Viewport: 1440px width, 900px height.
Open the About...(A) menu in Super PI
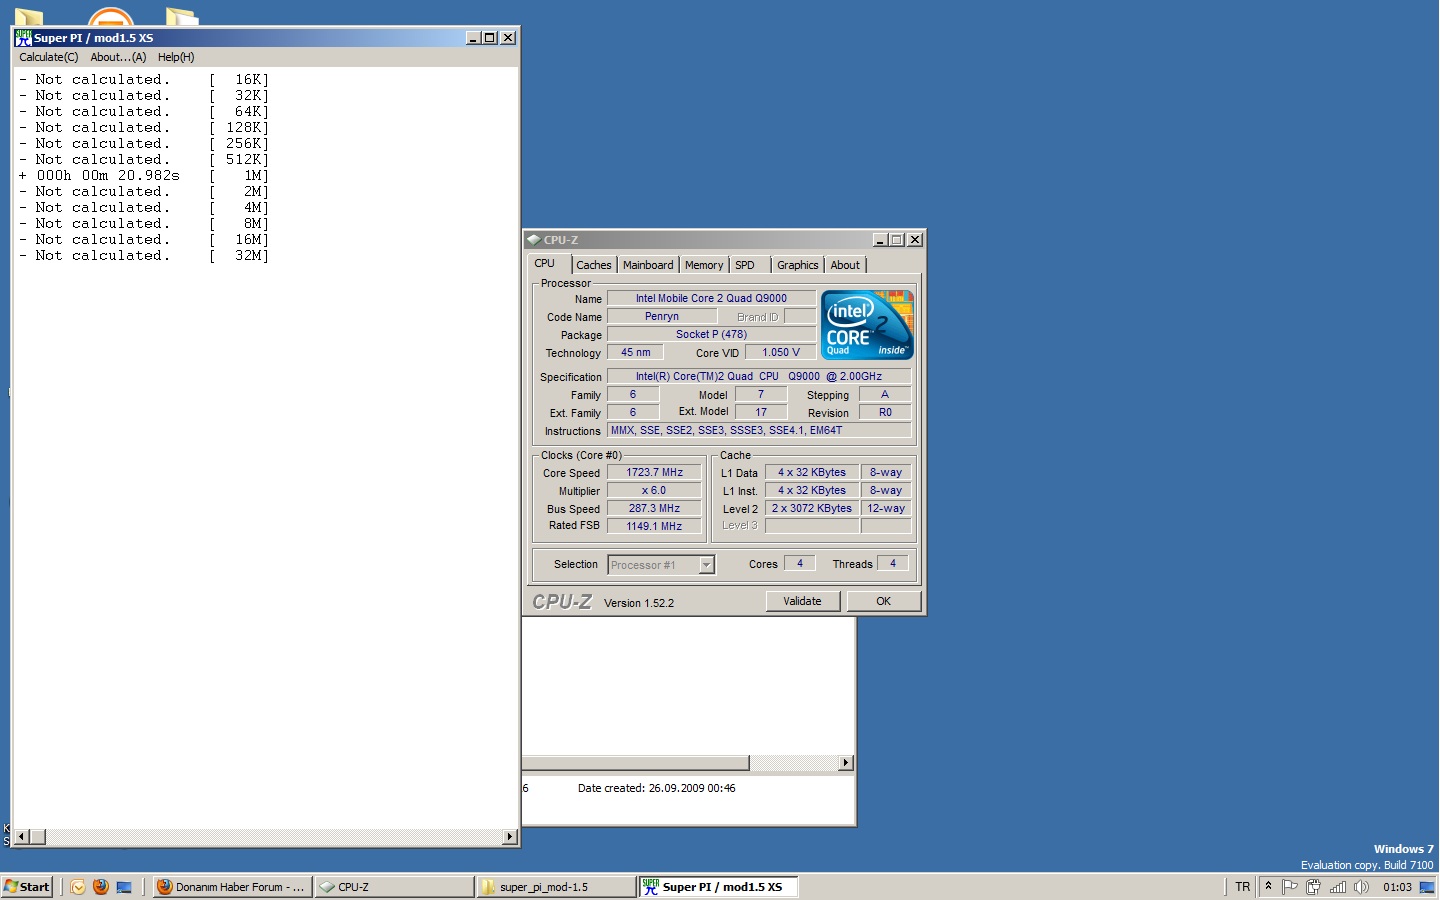pyautogui.click(x=118, y=57)
